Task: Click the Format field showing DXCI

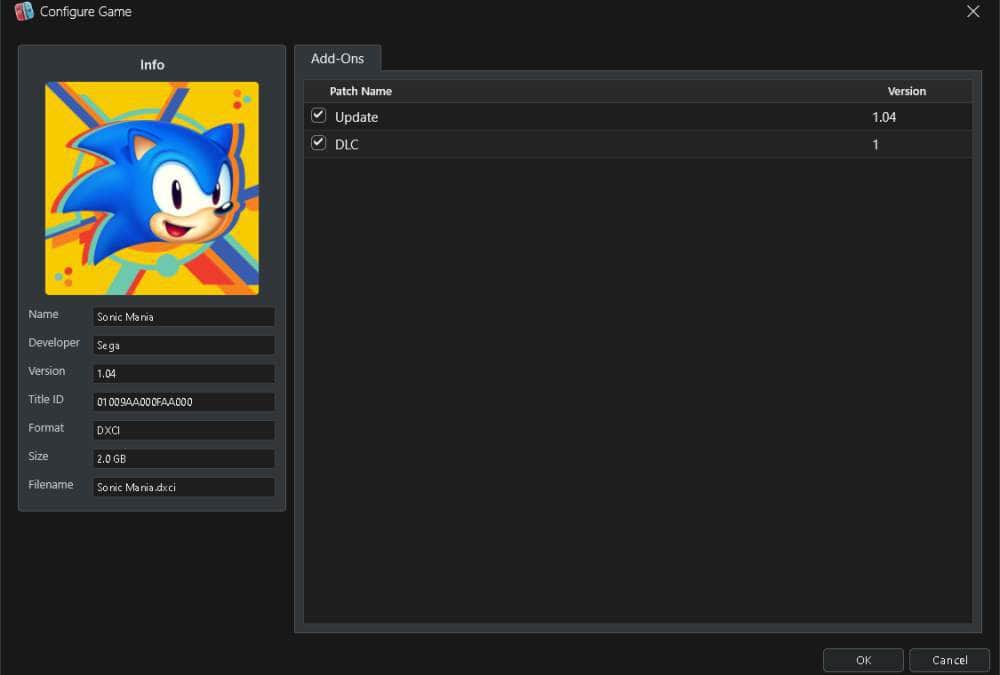Action: coord(184,430)
